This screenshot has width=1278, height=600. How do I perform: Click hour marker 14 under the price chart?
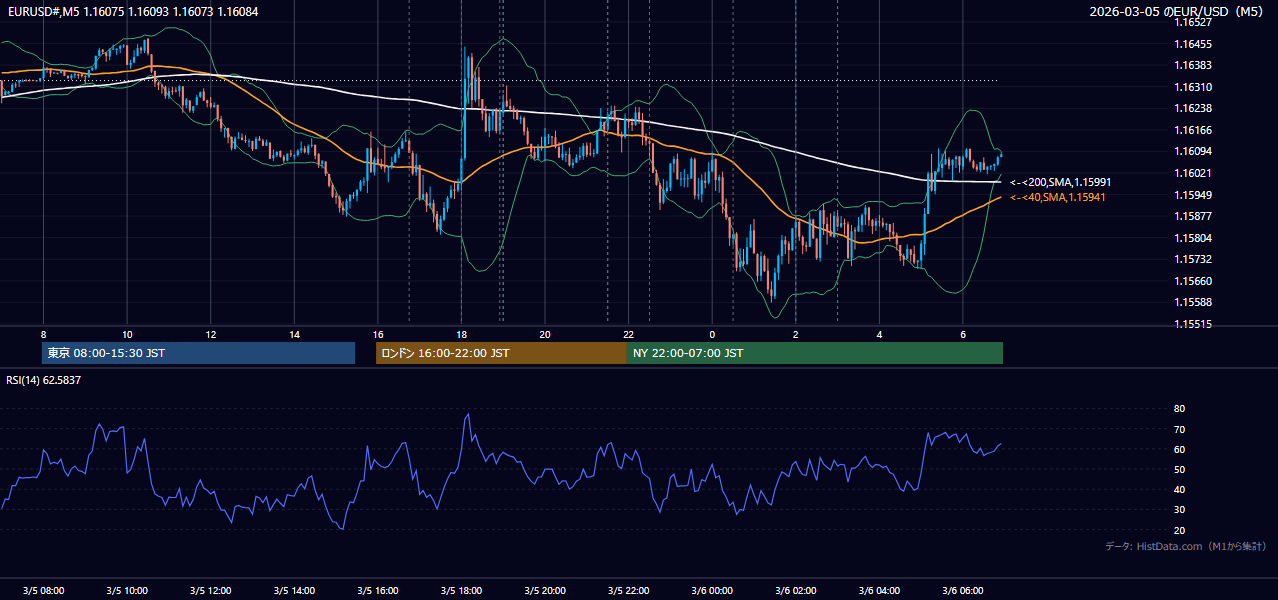click(x=294, y=334)
